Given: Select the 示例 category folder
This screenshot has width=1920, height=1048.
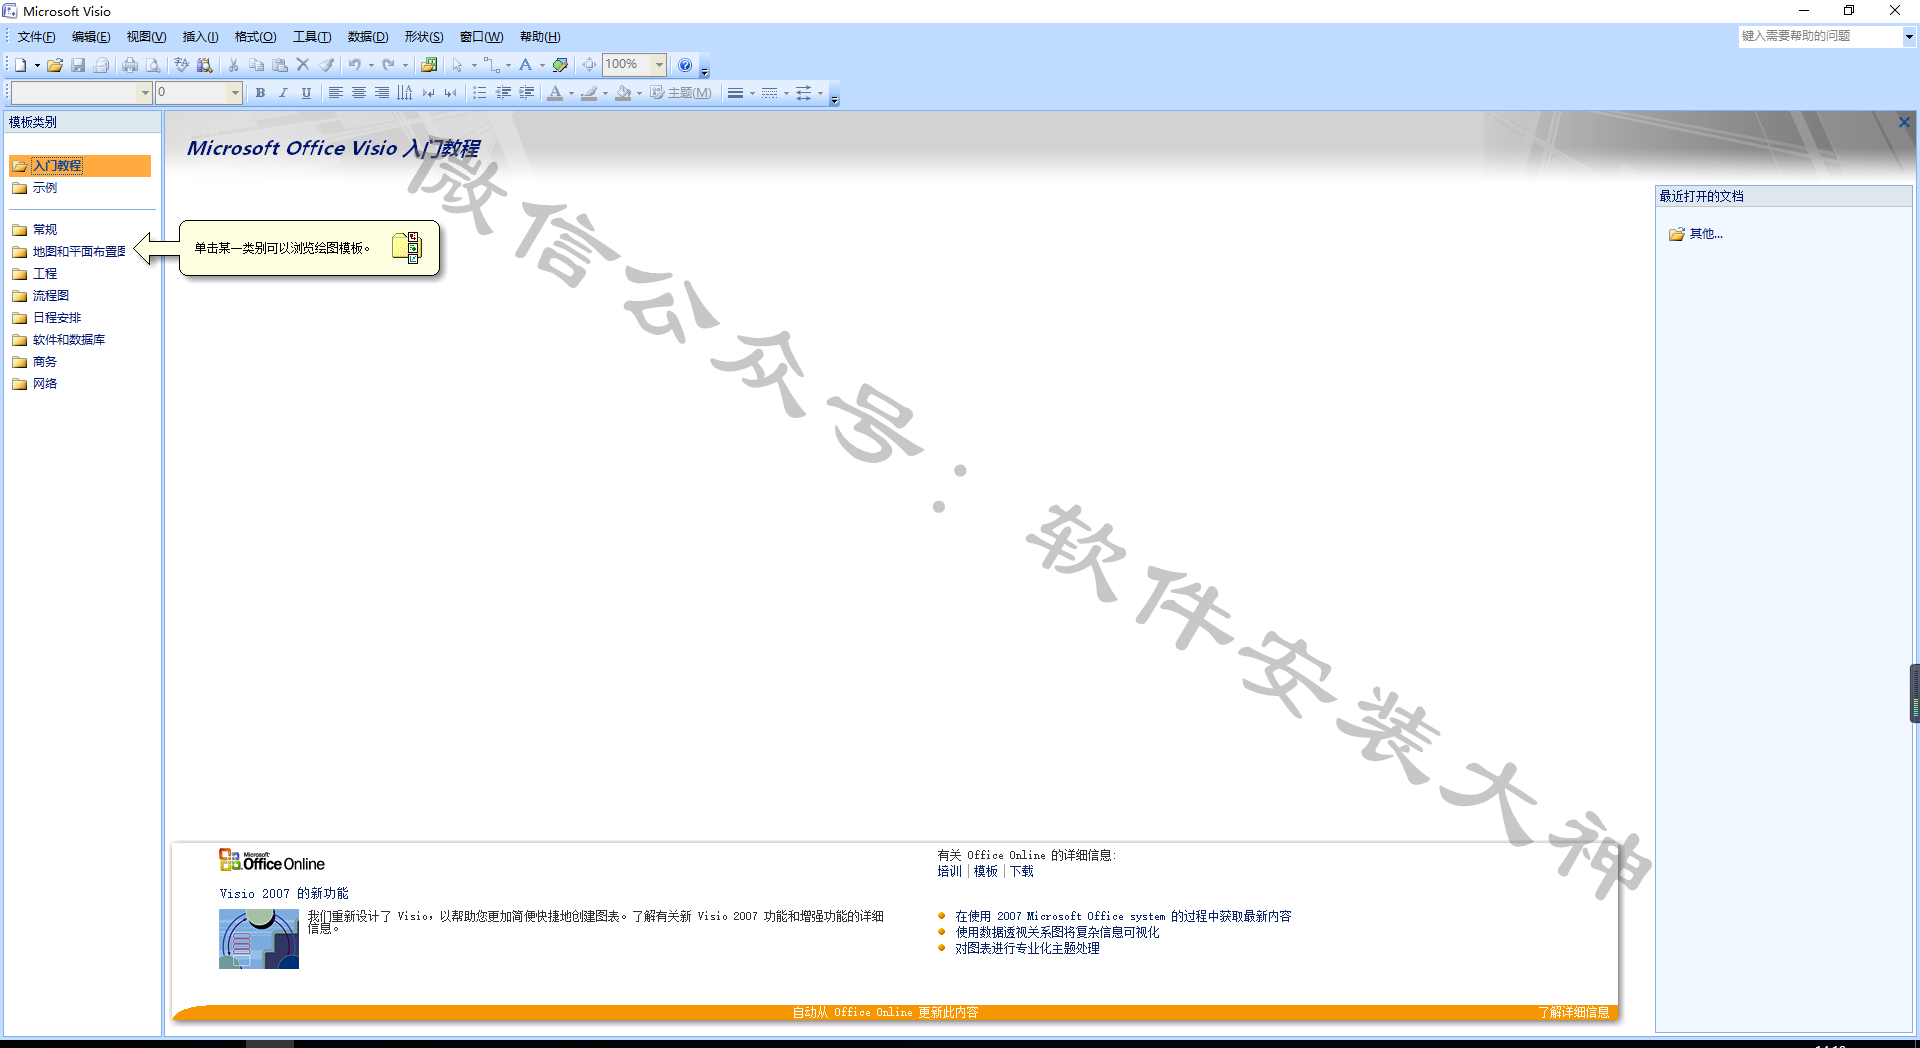Looking at the screenshot, I should point(44,188).
